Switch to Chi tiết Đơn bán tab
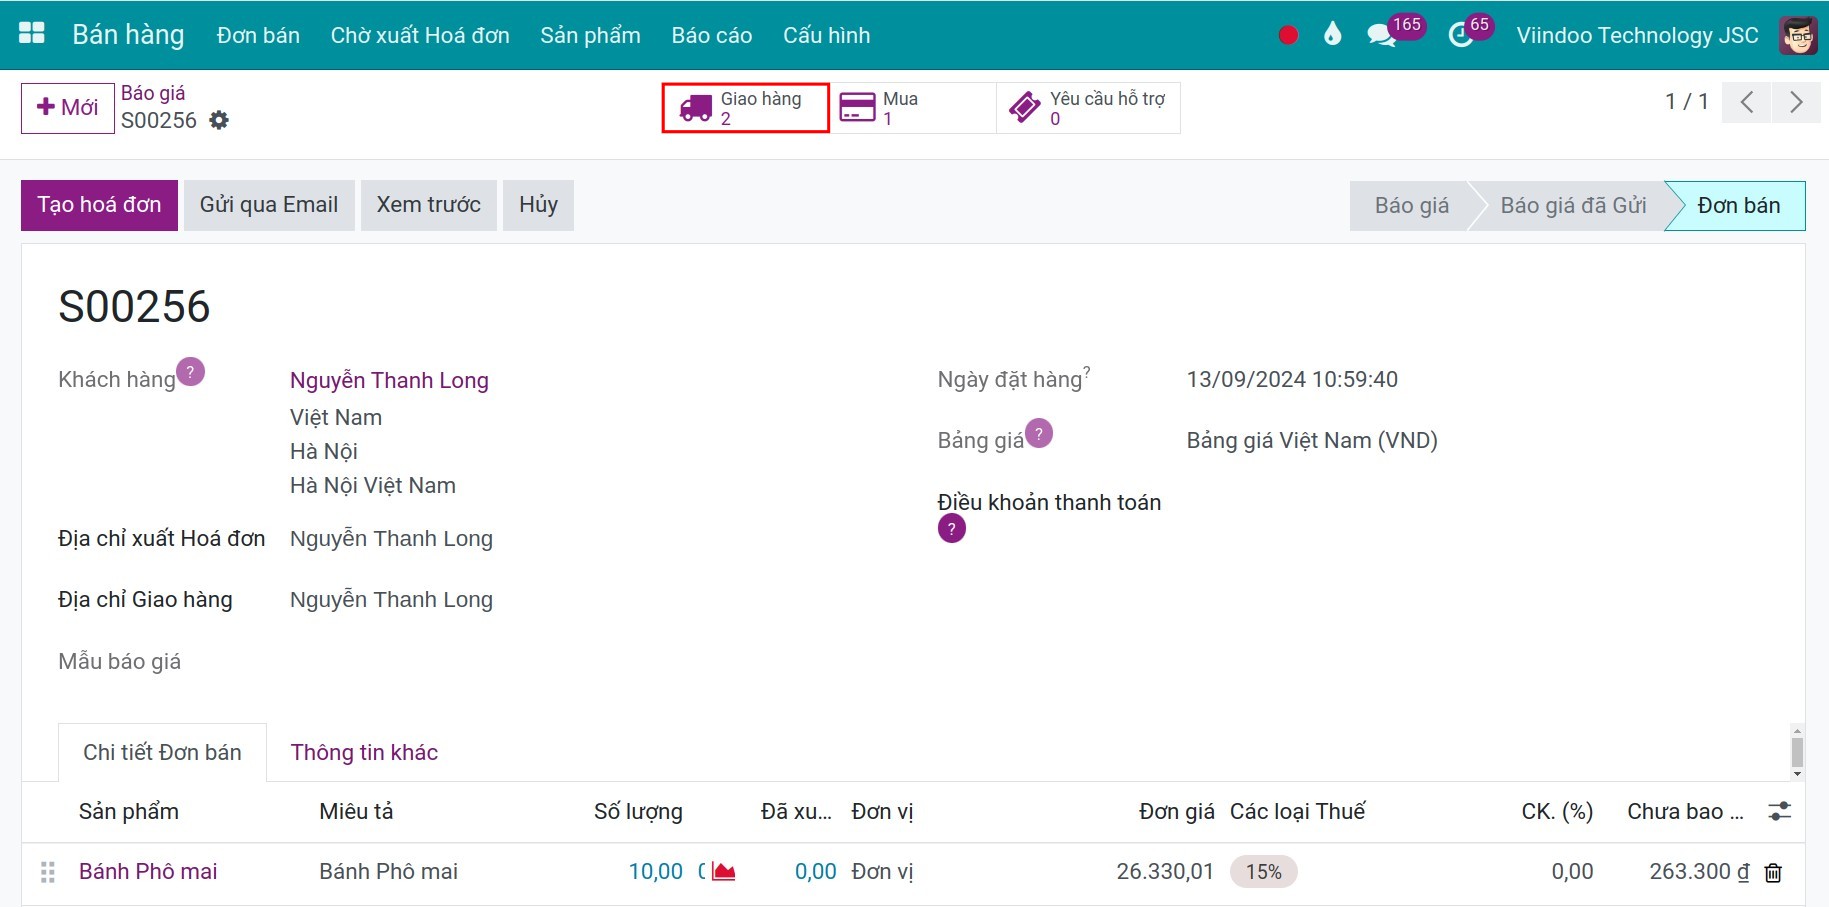 click(162, 753)
